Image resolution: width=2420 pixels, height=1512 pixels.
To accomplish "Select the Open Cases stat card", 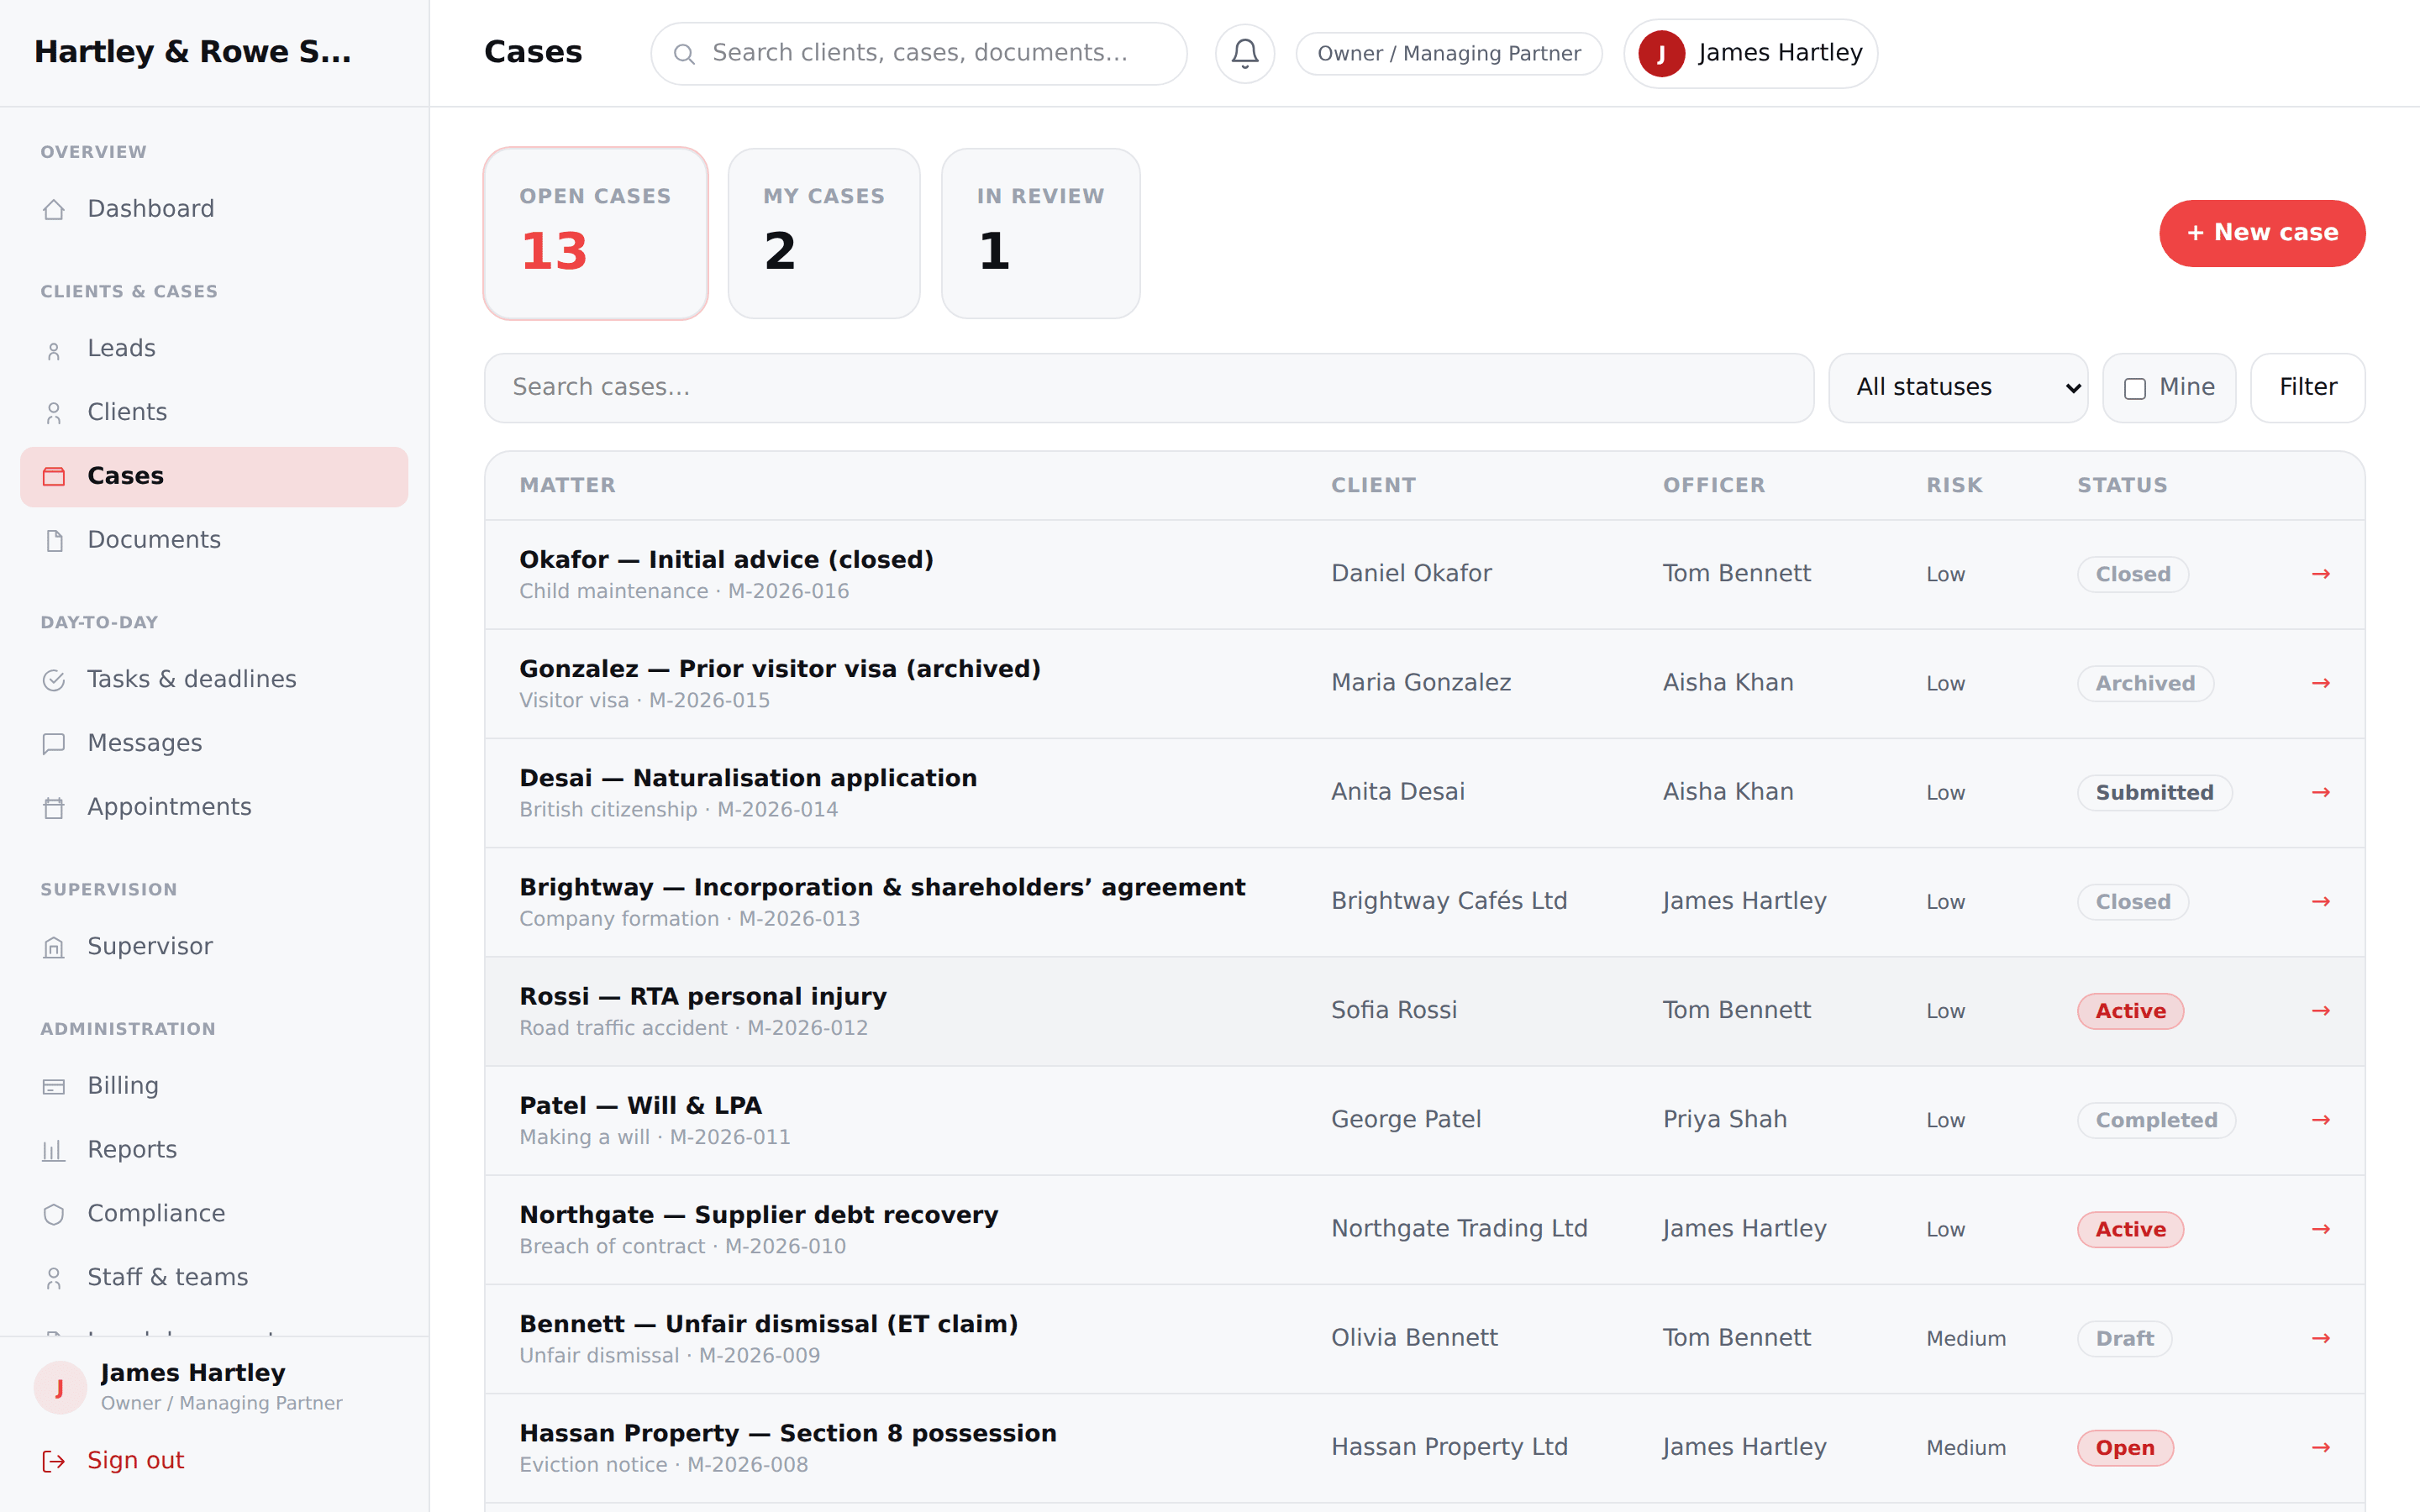I will pos(596,234).
